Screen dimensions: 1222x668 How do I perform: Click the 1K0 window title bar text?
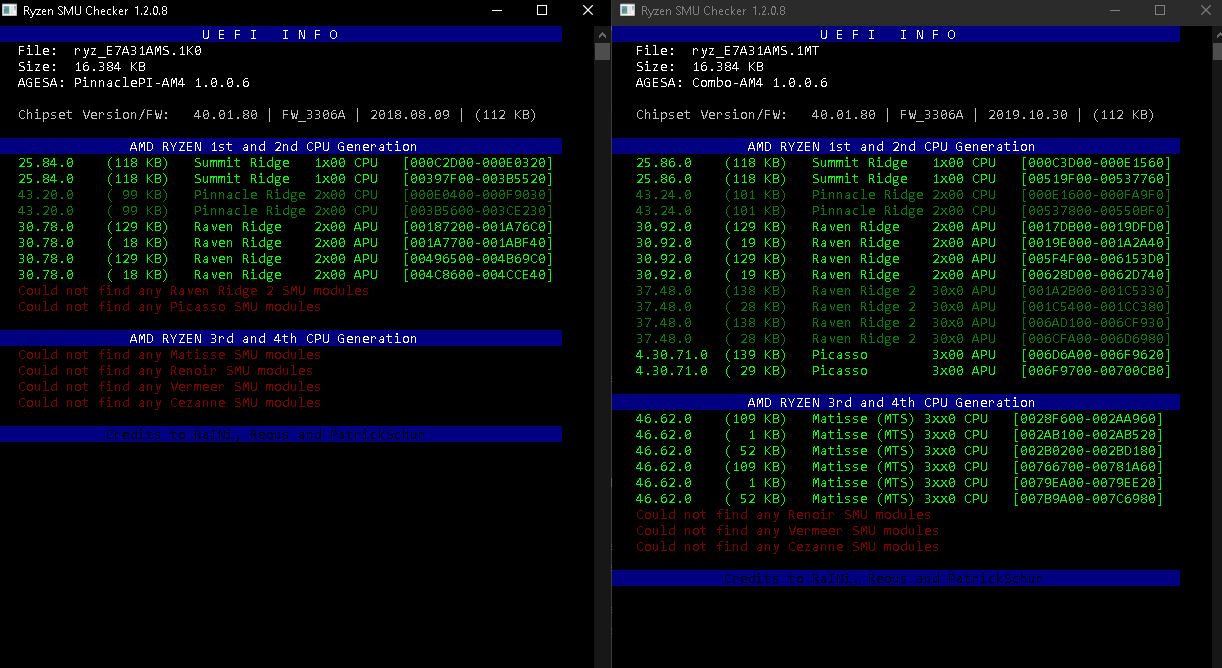pyautogui.click(x=96, y=10)
